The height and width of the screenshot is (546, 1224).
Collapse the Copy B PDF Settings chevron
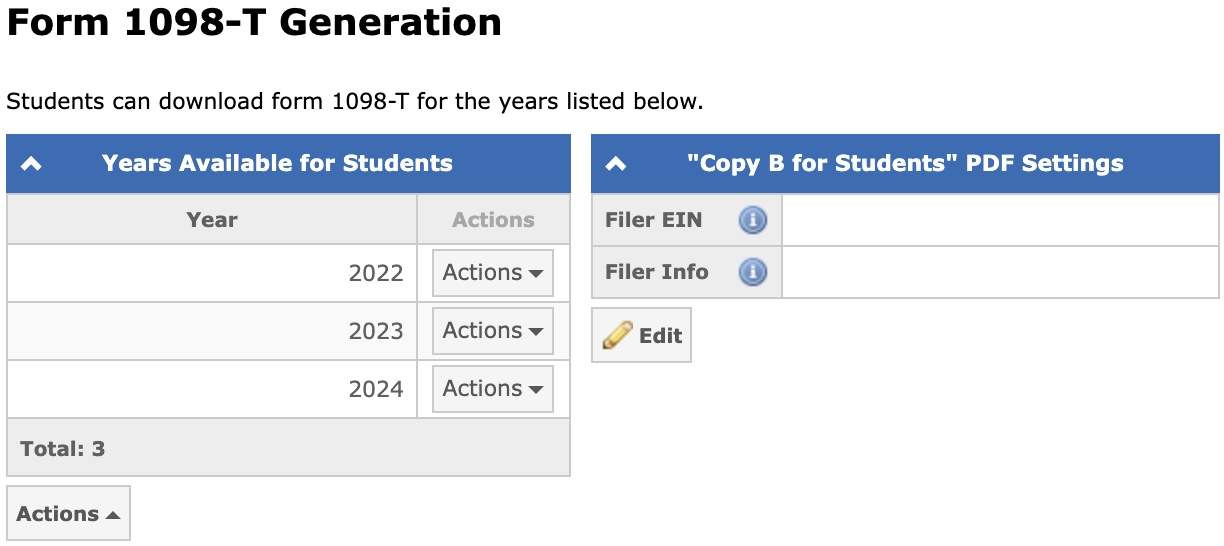point(616,164)
